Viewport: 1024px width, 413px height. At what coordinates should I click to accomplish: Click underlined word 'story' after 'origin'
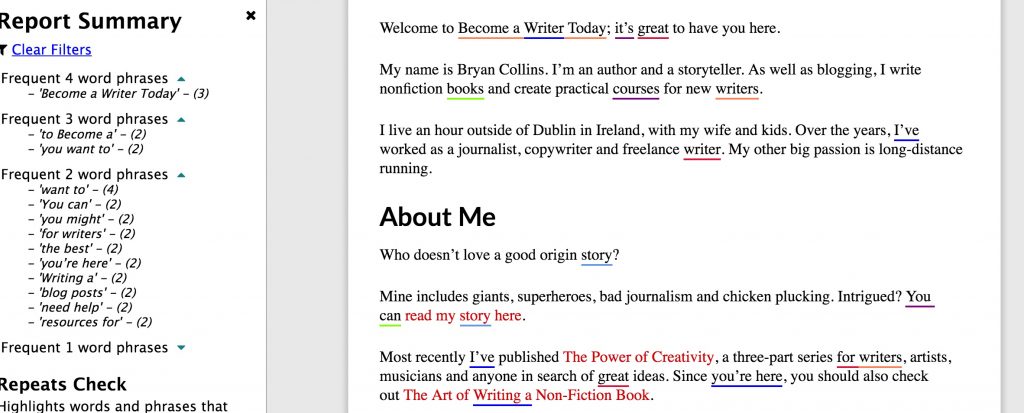[x=597, y=255]
